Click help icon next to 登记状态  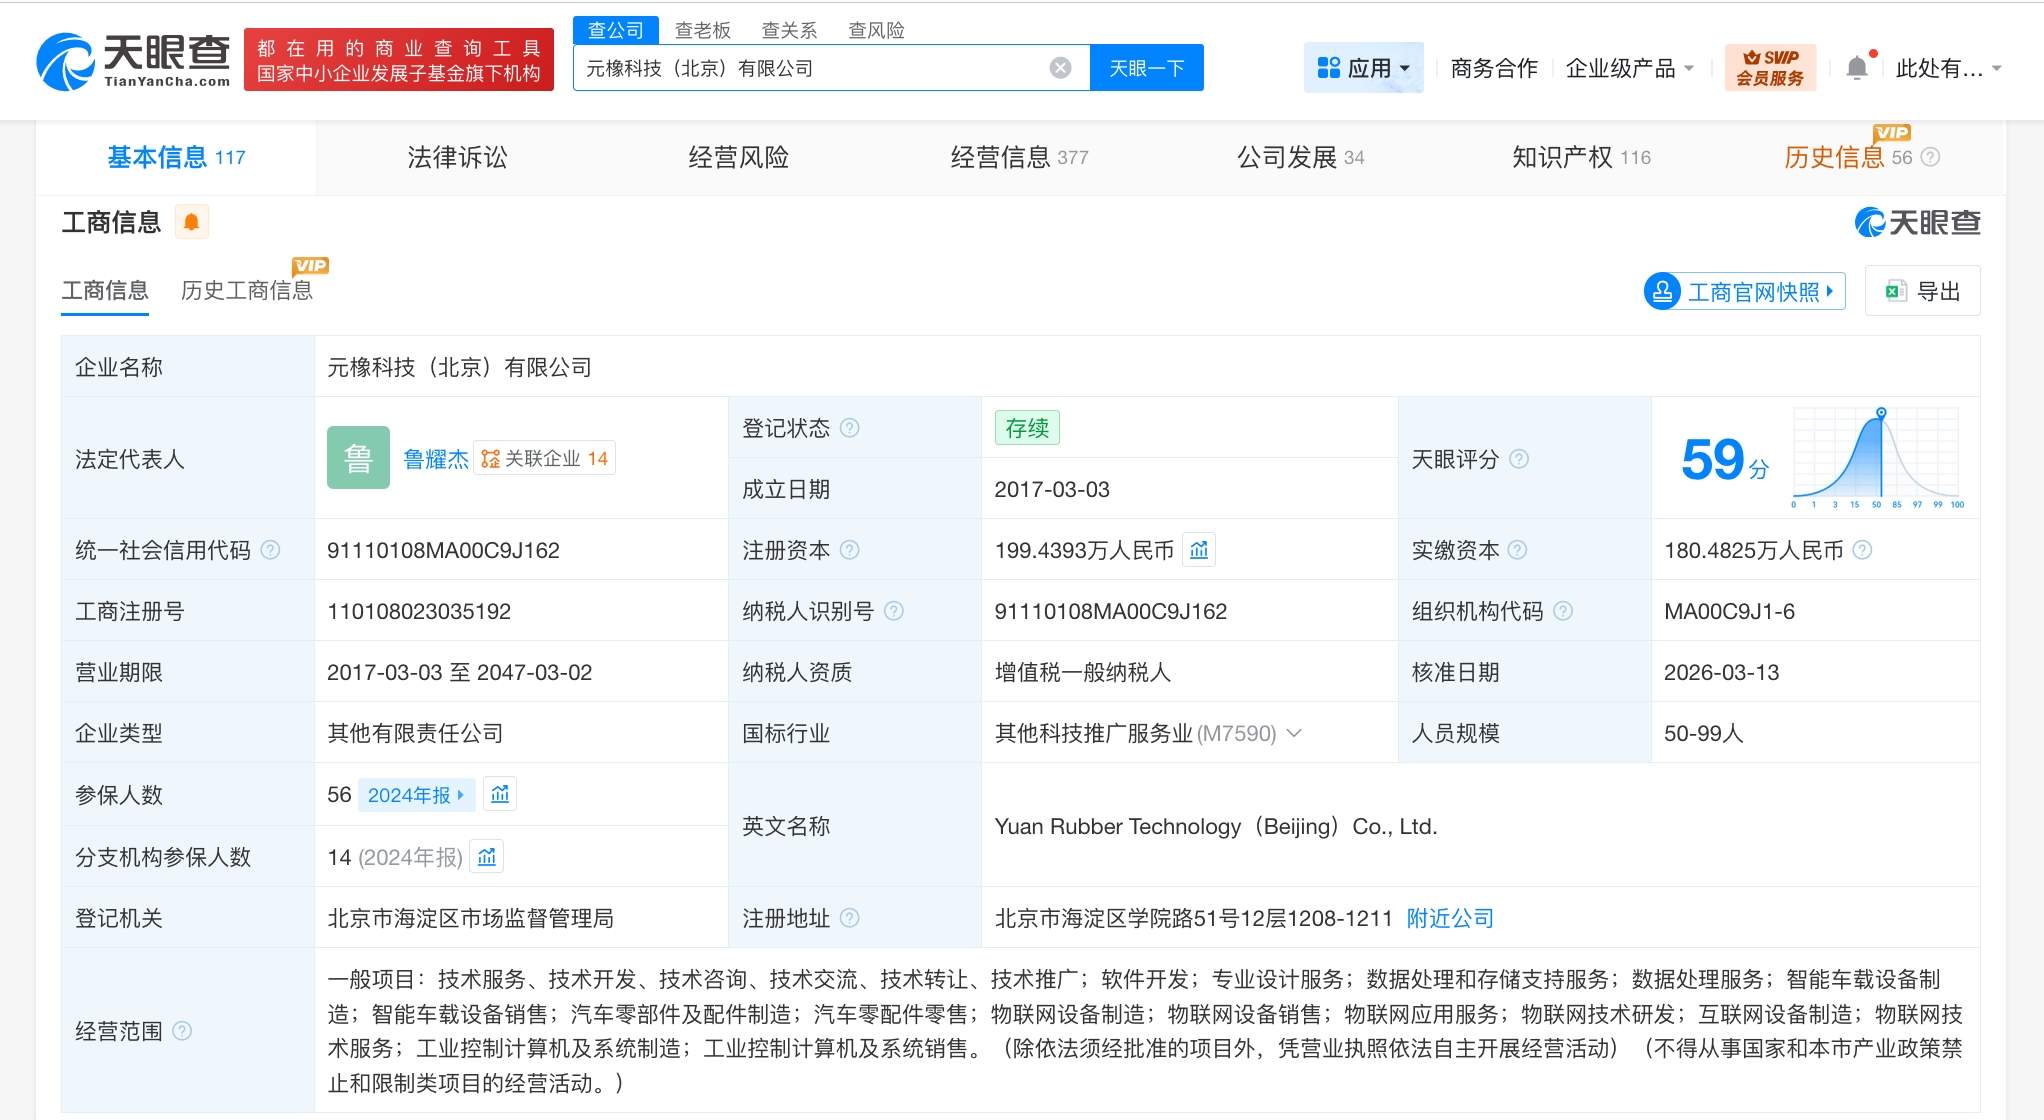850,428
